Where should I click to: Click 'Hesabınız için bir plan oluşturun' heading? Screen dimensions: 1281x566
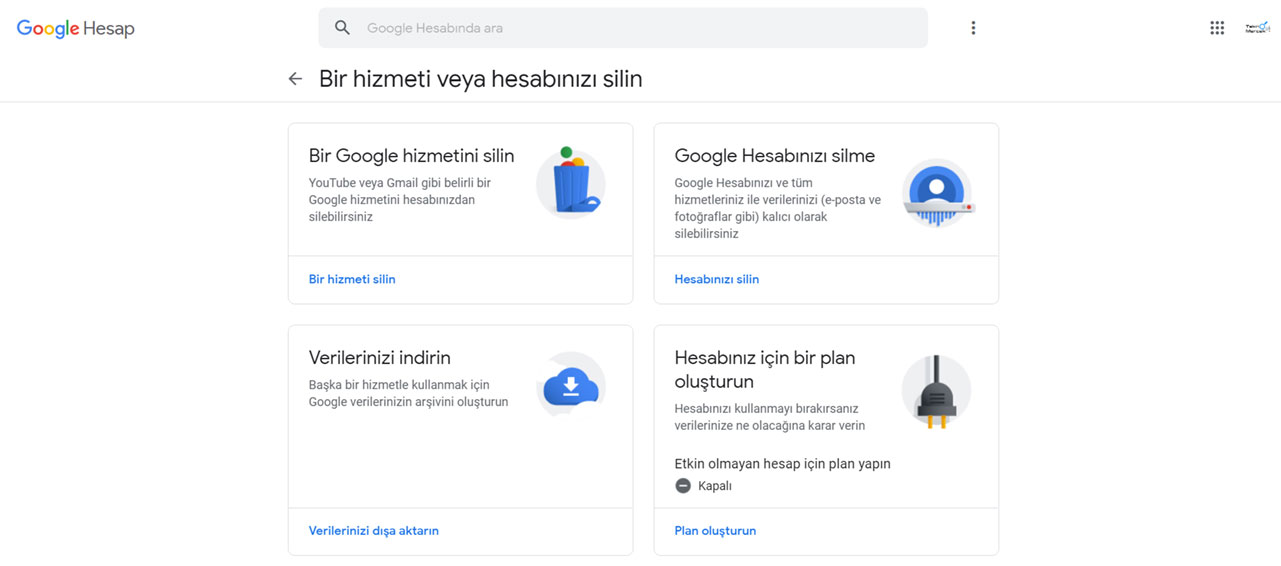coord(765,370)
